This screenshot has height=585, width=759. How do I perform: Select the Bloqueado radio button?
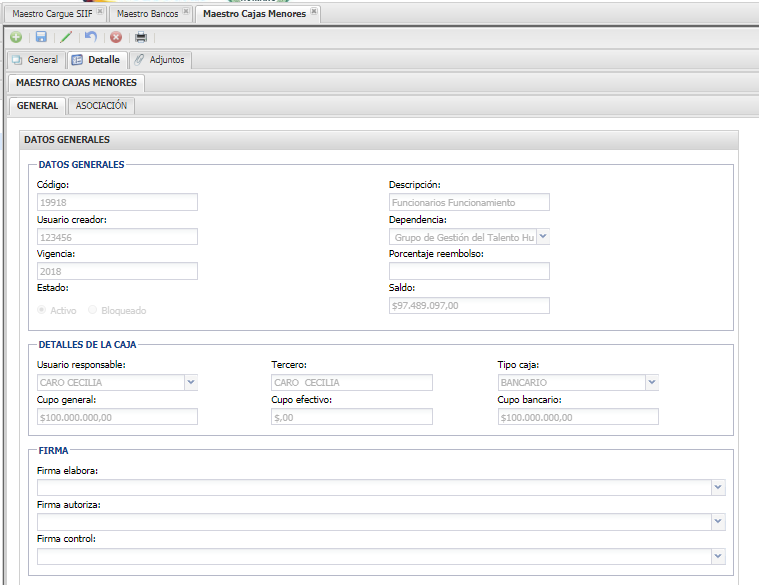click(94, 310)
